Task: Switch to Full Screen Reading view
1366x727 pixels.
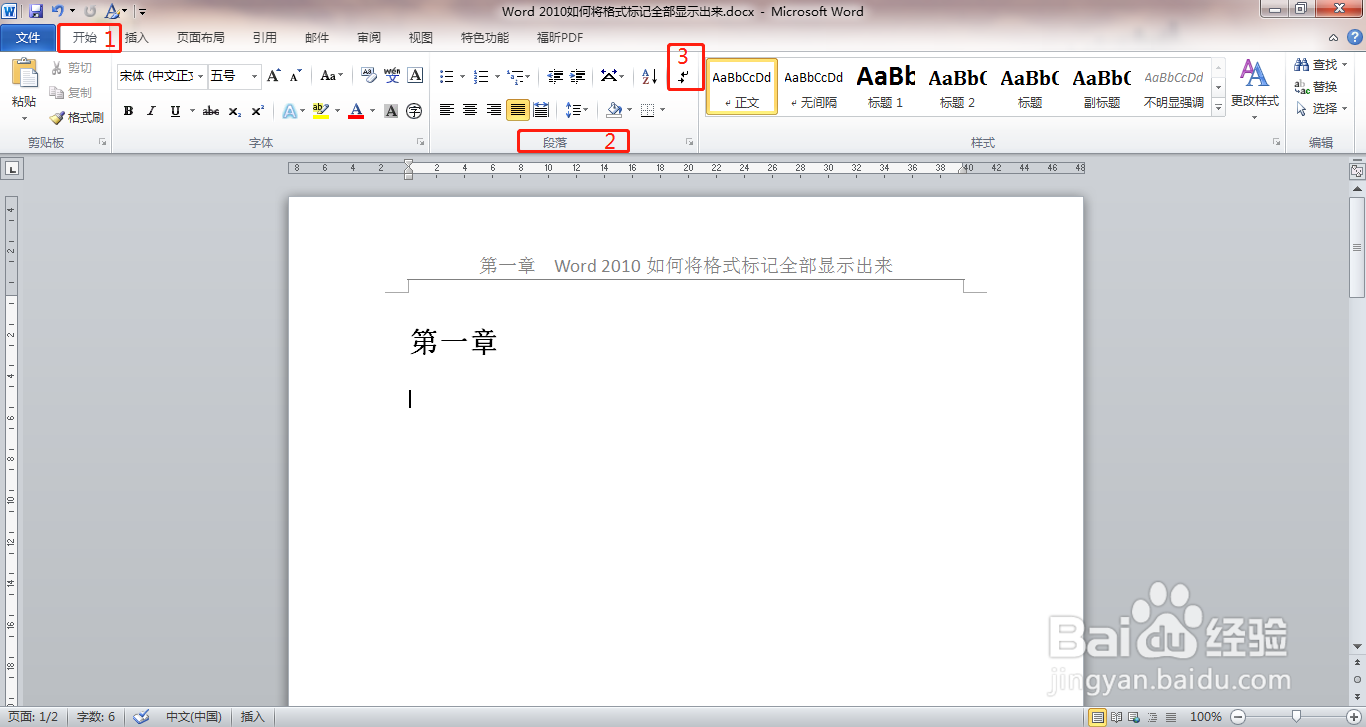Action: [x=1116, y=717]
